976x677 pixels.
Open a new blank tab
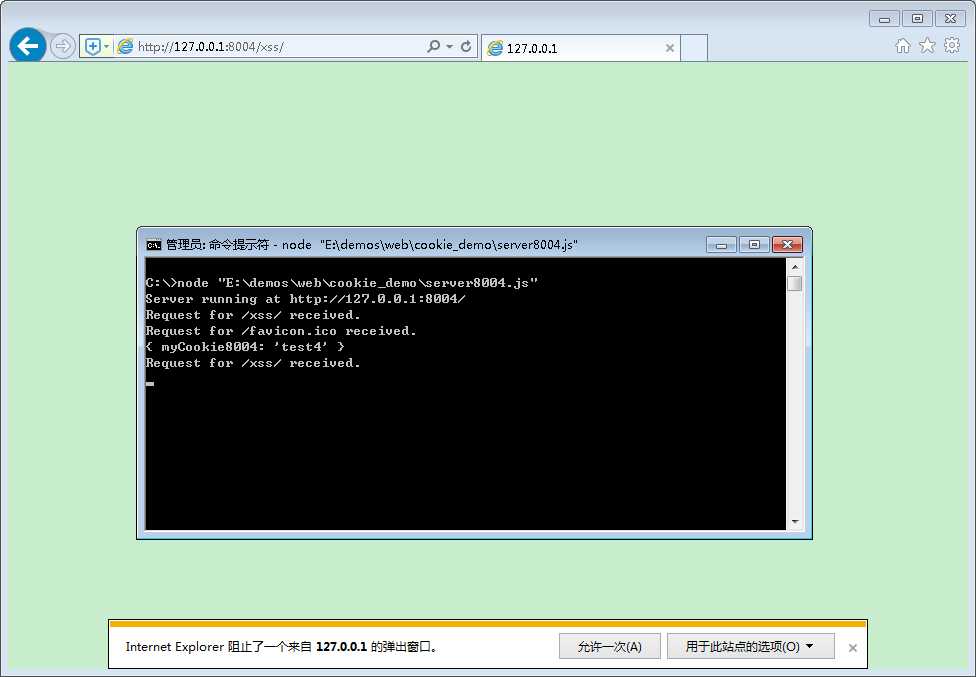[694, 48]
